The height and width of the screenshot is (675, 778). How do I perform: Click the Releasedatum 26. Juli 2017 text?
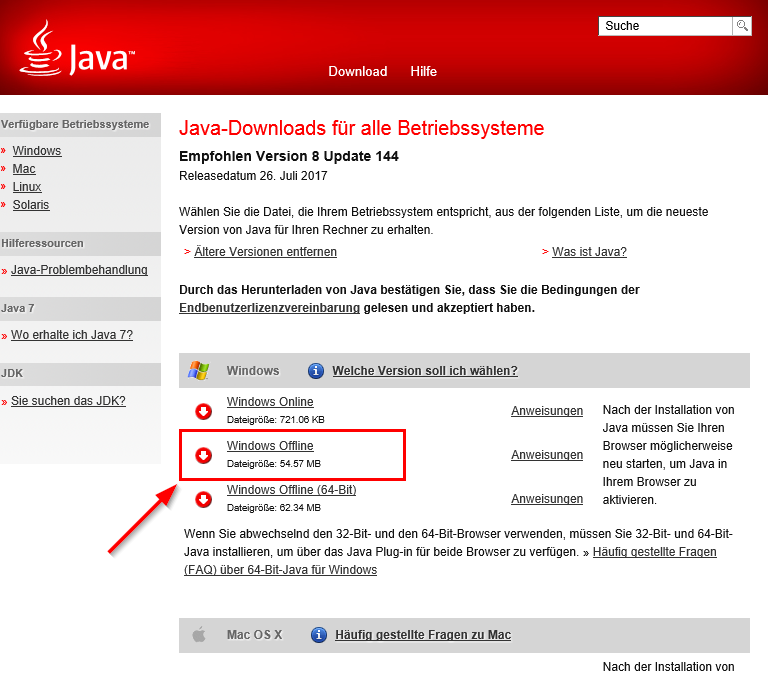pyautogui.click(x=253, y=176)
